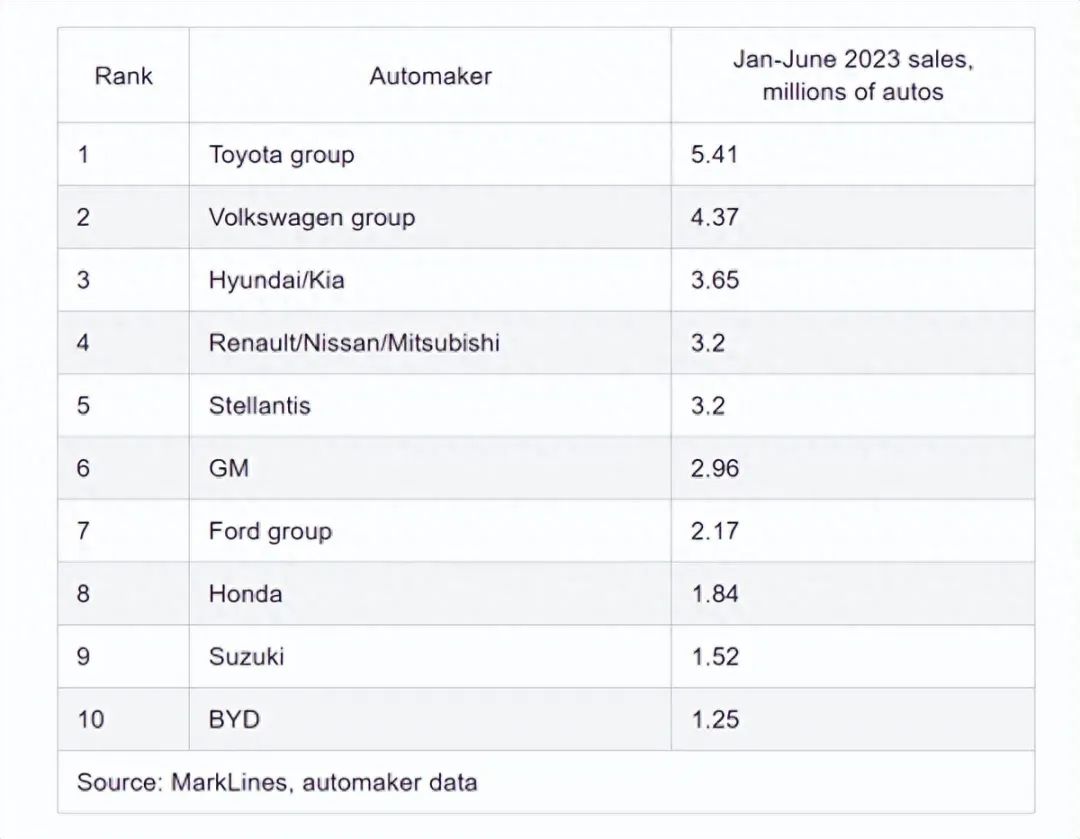Screen dimensions: 1080x839
Task: Click the 2.96 sales value for GM
Action: (714, 468)
